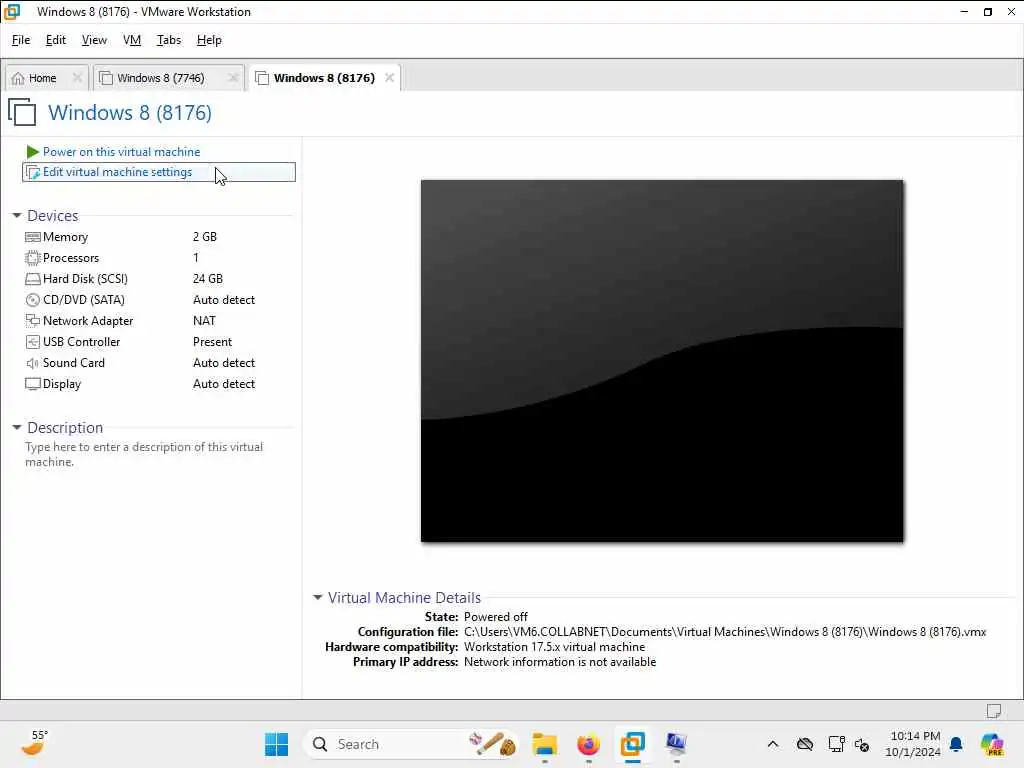Collapse the Devices section

(x=17, y=216)
